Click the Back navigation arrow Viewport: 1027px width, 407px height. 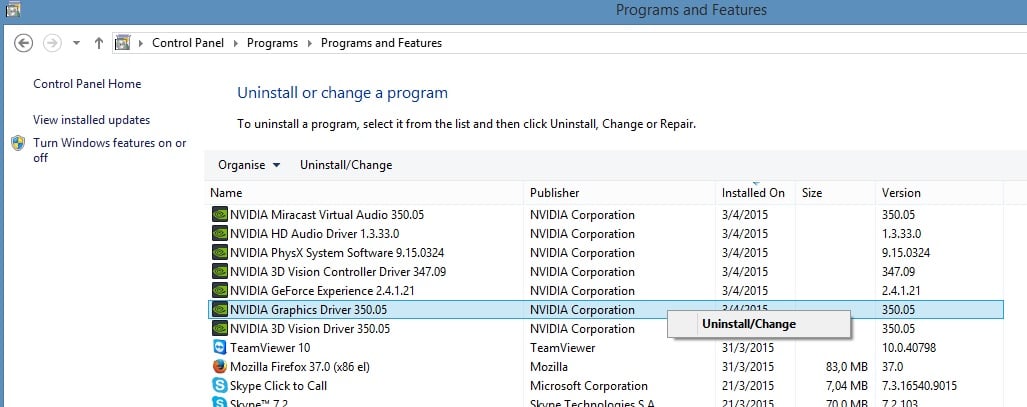(x=24, y=43)
